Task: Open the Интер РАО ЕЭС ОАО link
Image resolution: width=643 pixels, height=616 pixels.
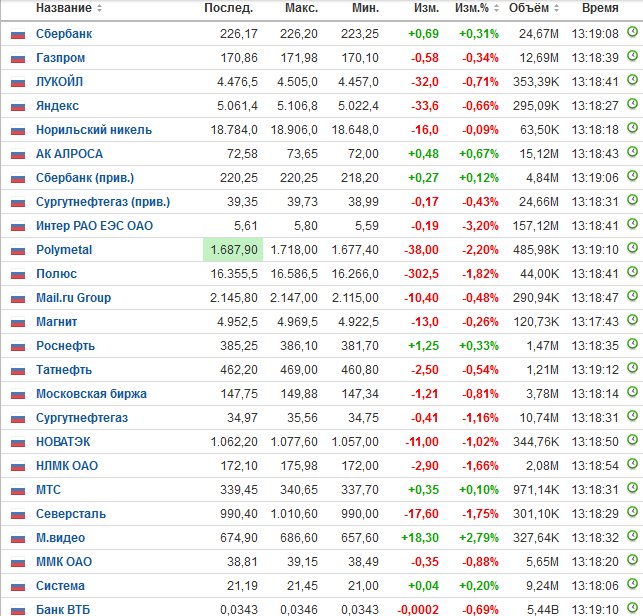Action: [94, 226]
